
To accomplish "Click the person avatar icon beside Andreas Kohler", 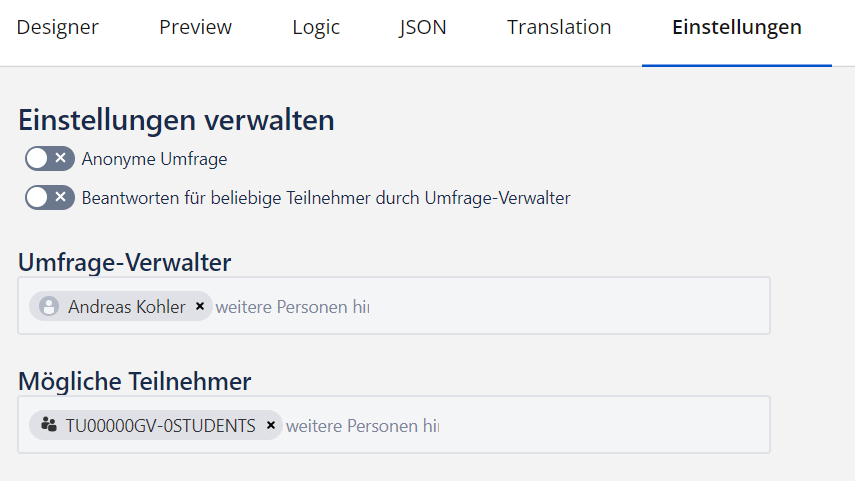I will coord(48,307).
